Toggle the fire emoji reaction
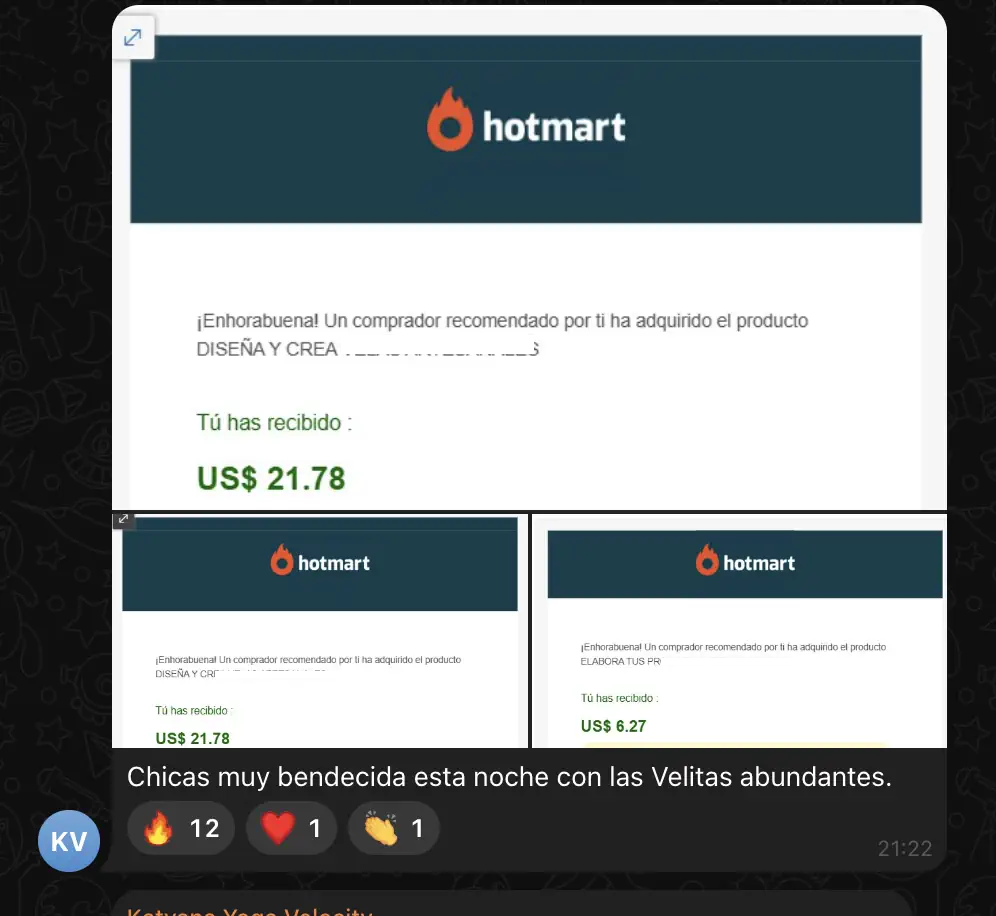Viewport: 996px width, 916px height. (x=181, y=828)
